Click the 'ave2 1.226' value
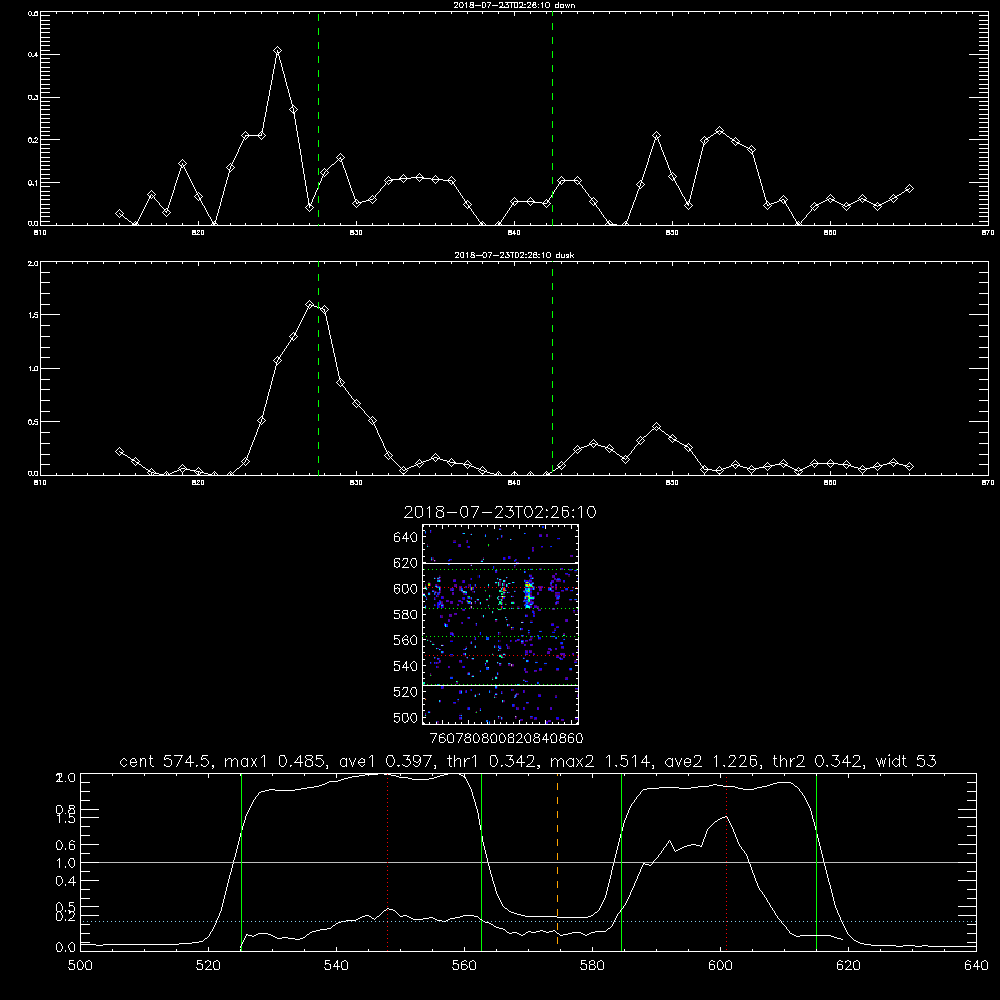Image resolution: width=1000 pixels, height=1000 pixels. [x=711, y=761]
